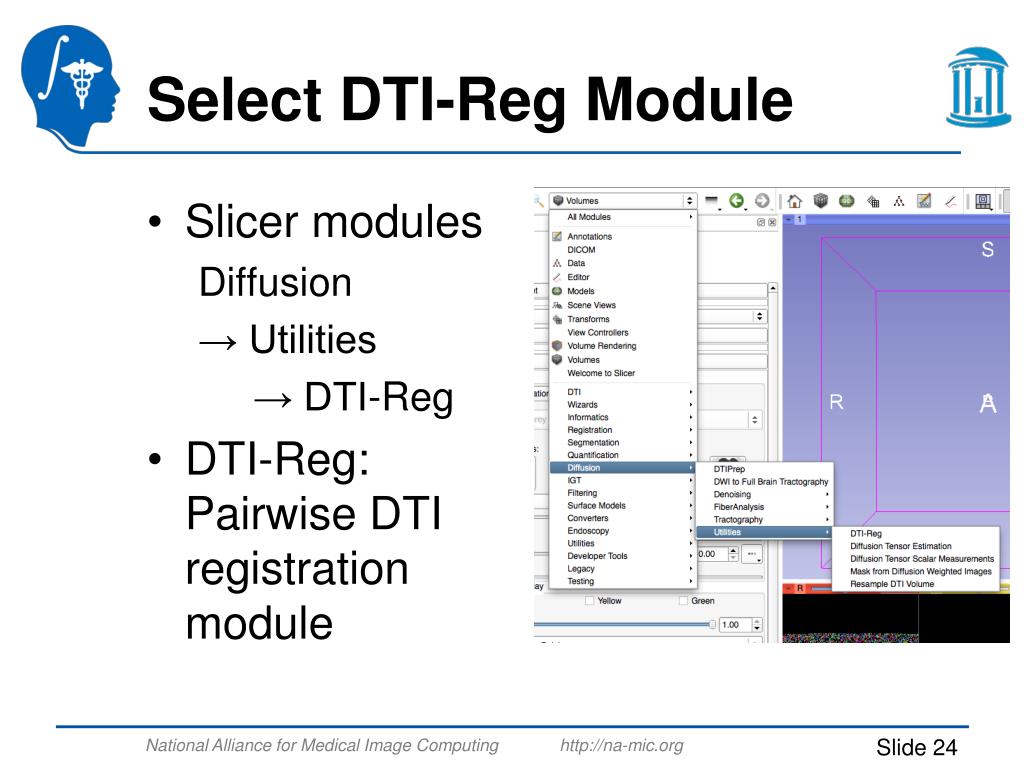Expand the FiberAnalysis submenu
The height and width of the screenshot is (768, 1024).
765,507
